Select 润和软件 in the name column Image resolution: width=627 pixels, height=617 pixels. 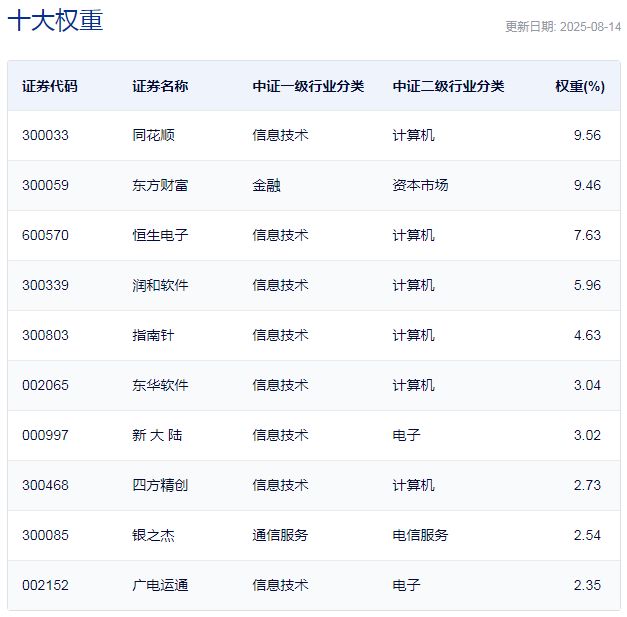coord(160,285)
